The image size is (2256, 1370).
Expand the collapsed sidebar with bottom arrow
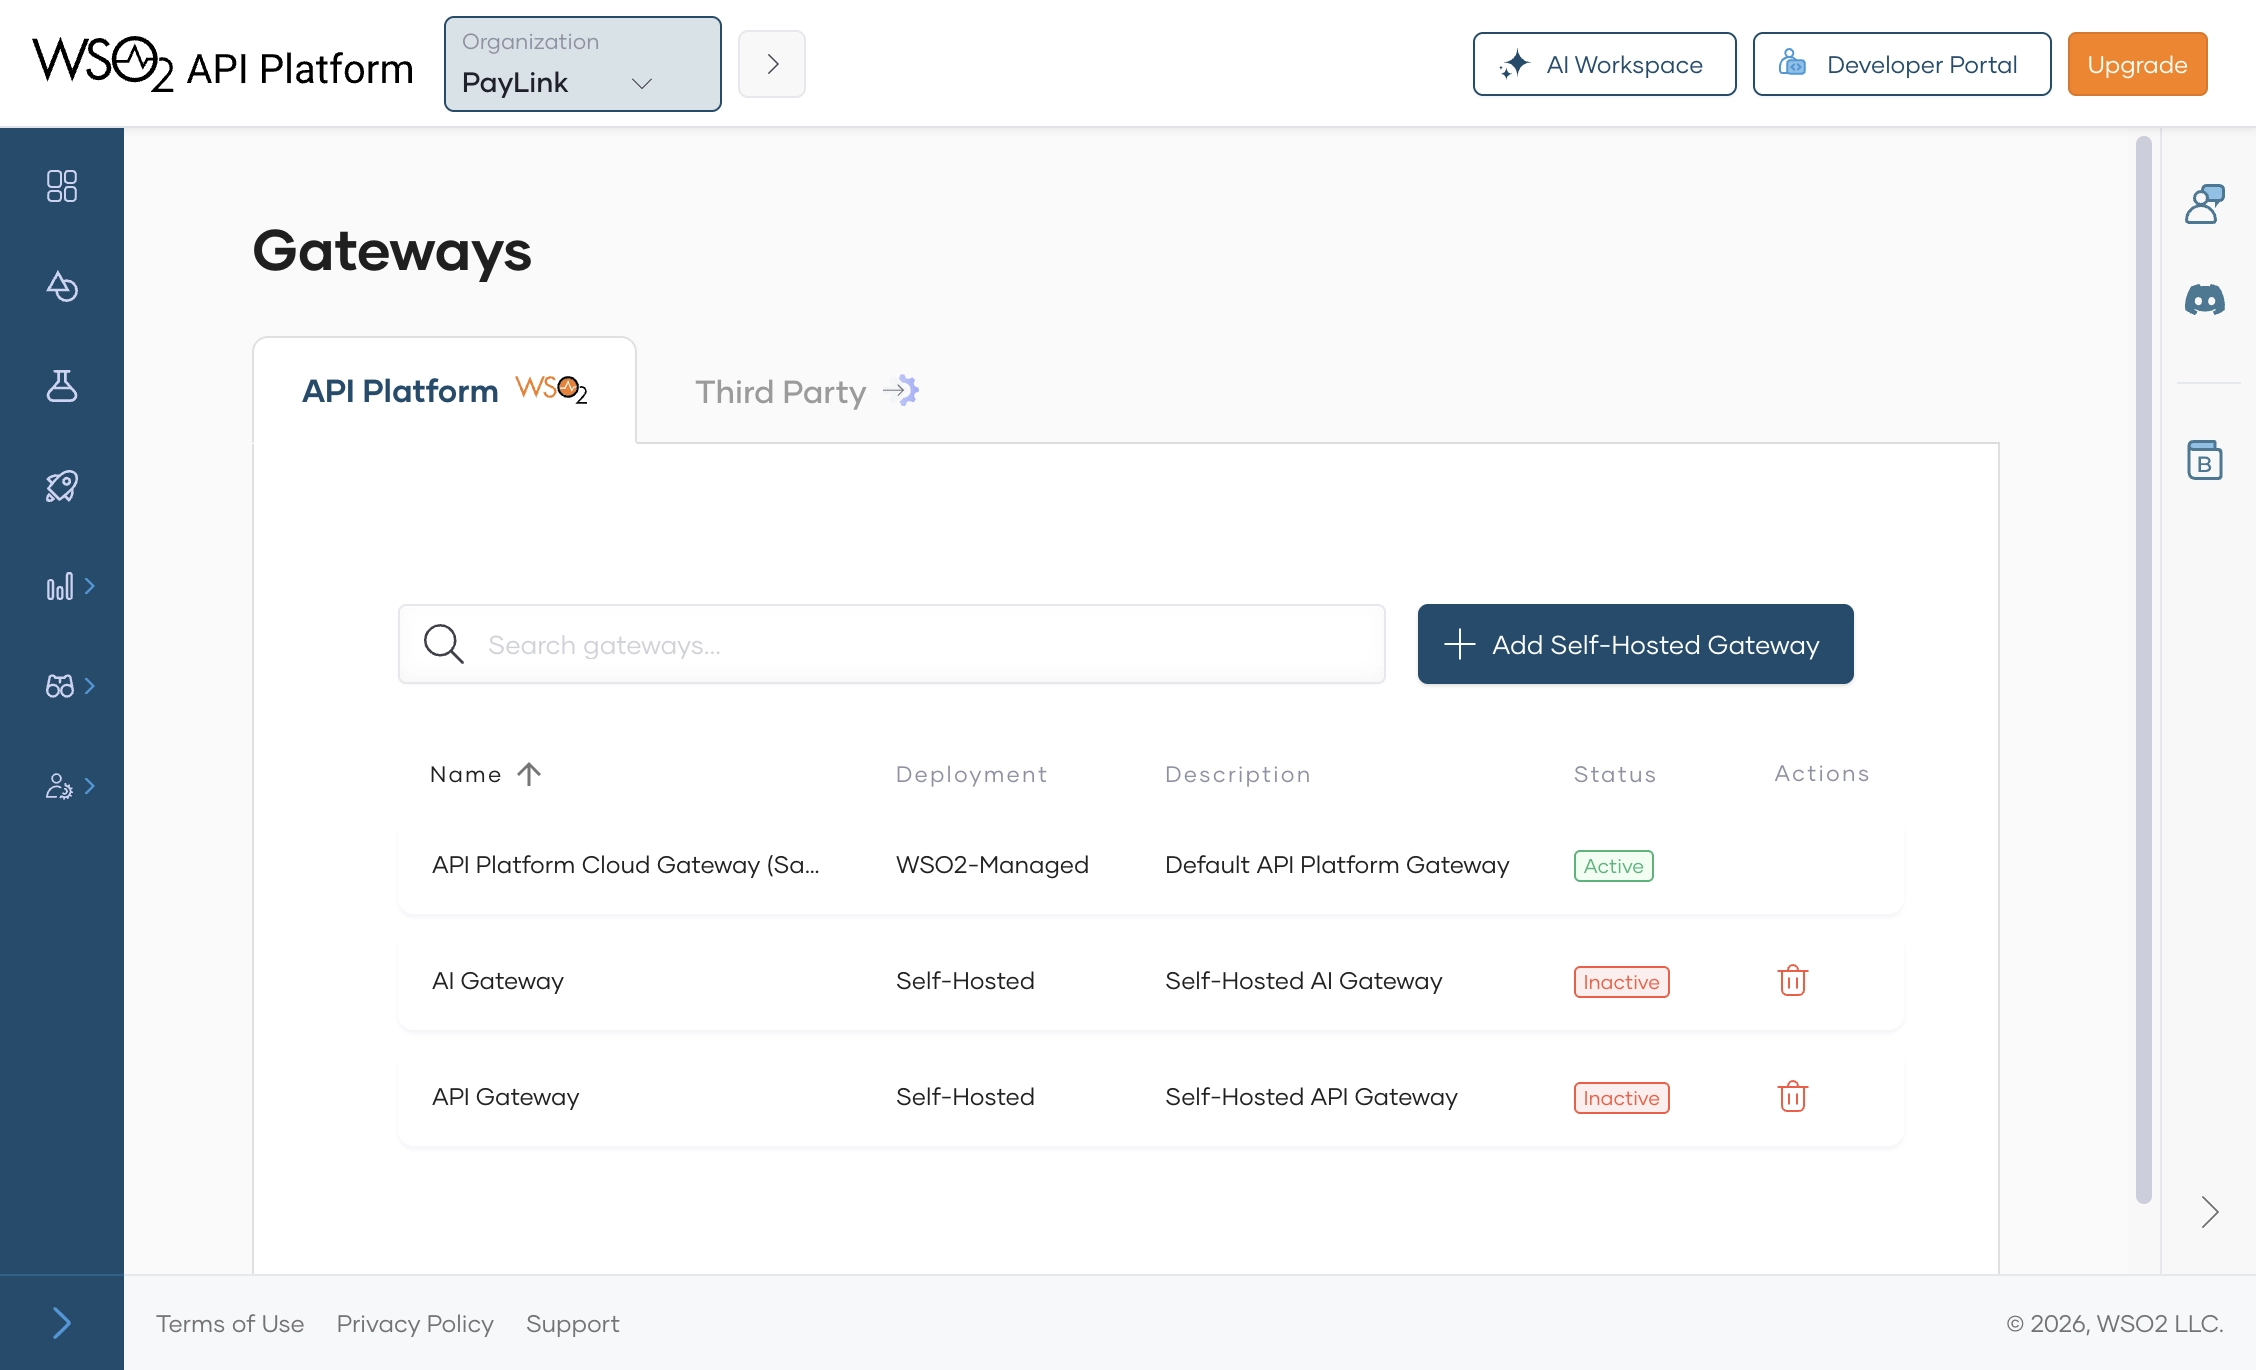click(x=61, y=1322)
